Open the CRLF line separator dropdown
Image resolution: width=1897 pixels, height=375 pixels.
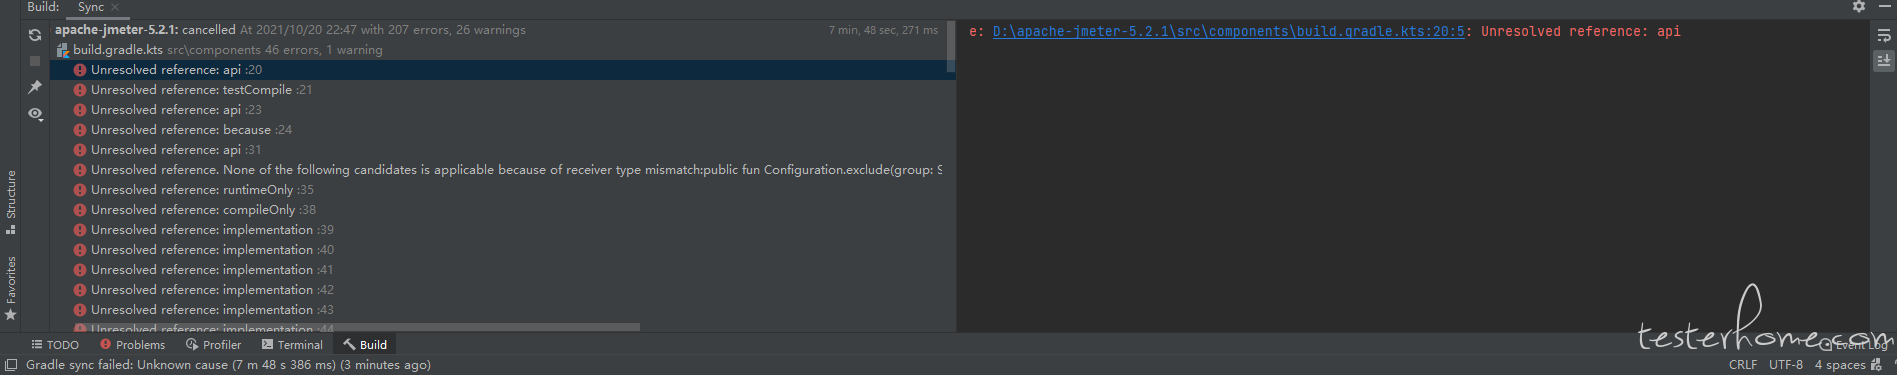click(1743, 365)
